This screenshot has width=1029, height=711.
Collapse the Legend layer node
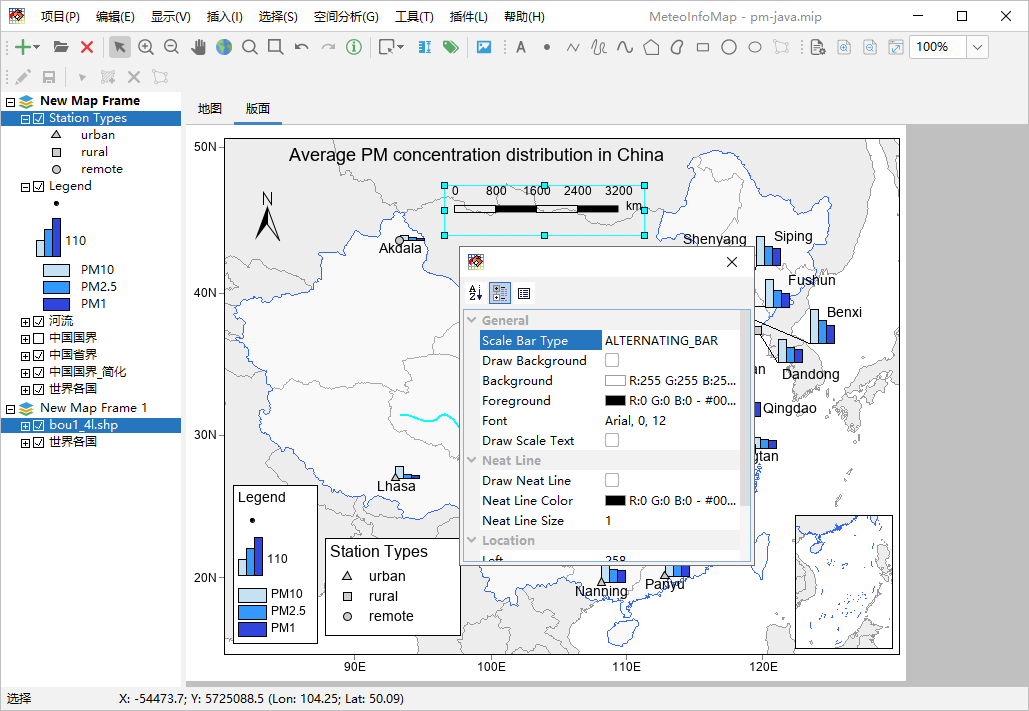coord(25,186)
